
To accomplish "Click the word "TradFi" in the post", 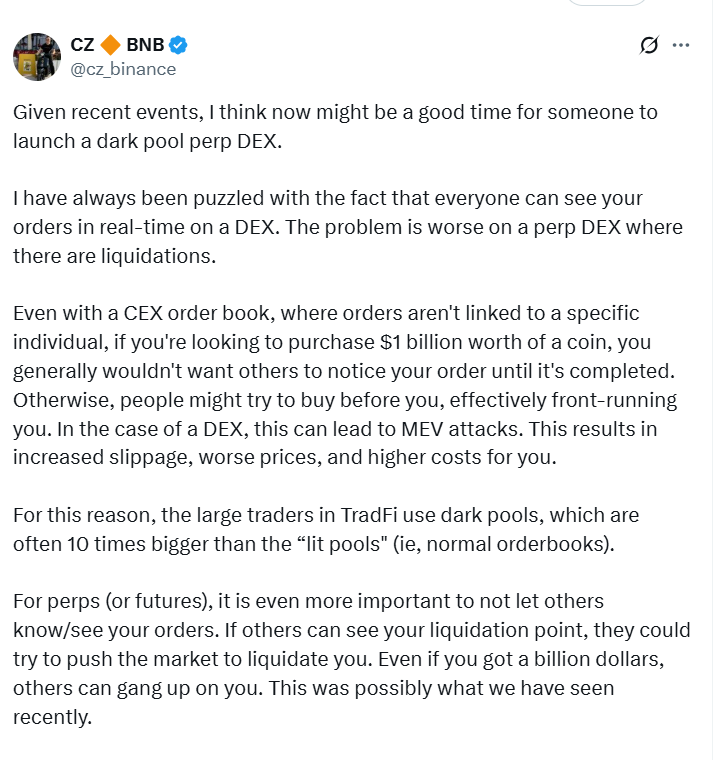I will coord(369,515).
